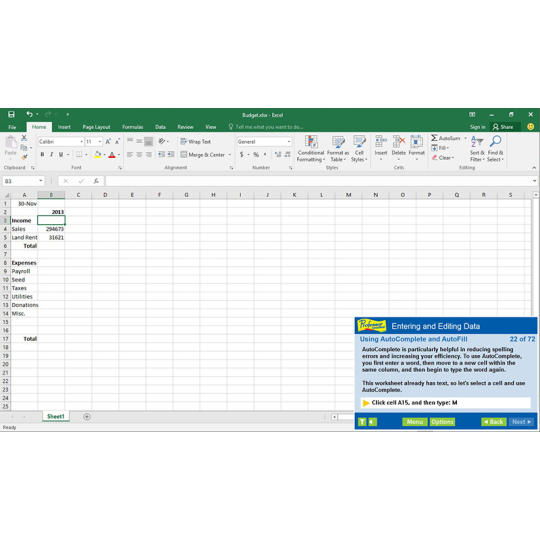Click the yellow Fill Color swatch button
This screenshot has width=540, height=540.
point(97,155)
